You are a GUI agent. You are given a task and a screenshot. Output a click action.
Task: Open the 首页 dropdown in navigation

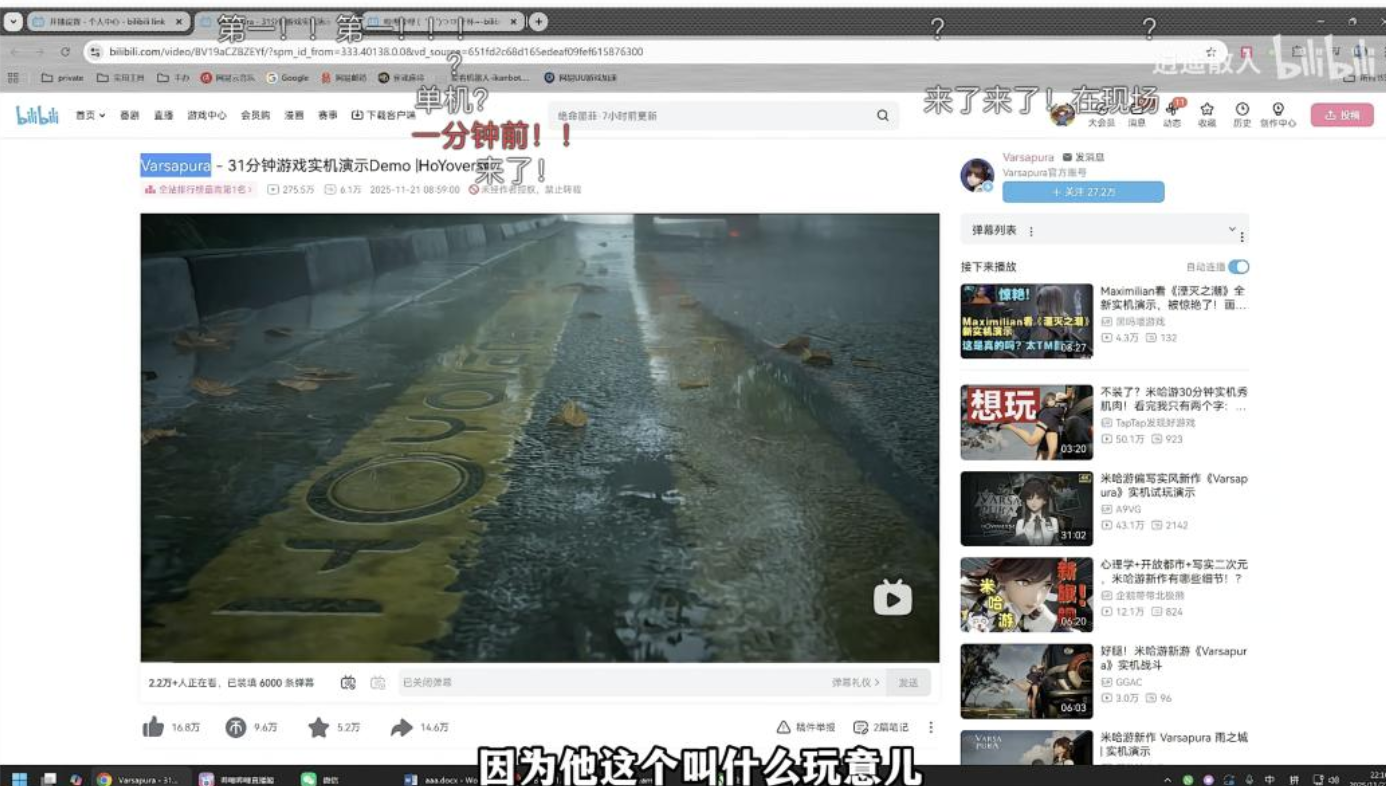90,116
